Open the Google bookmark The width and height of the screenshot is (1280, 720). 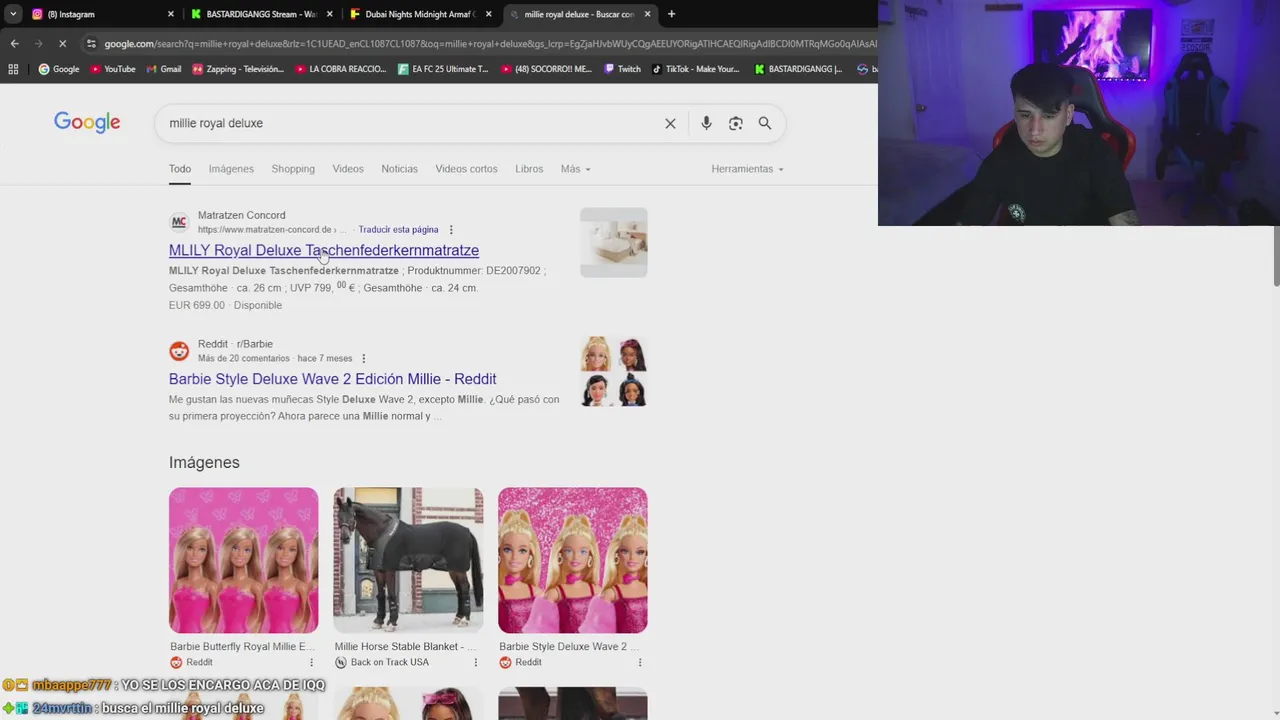click(59, 69)
